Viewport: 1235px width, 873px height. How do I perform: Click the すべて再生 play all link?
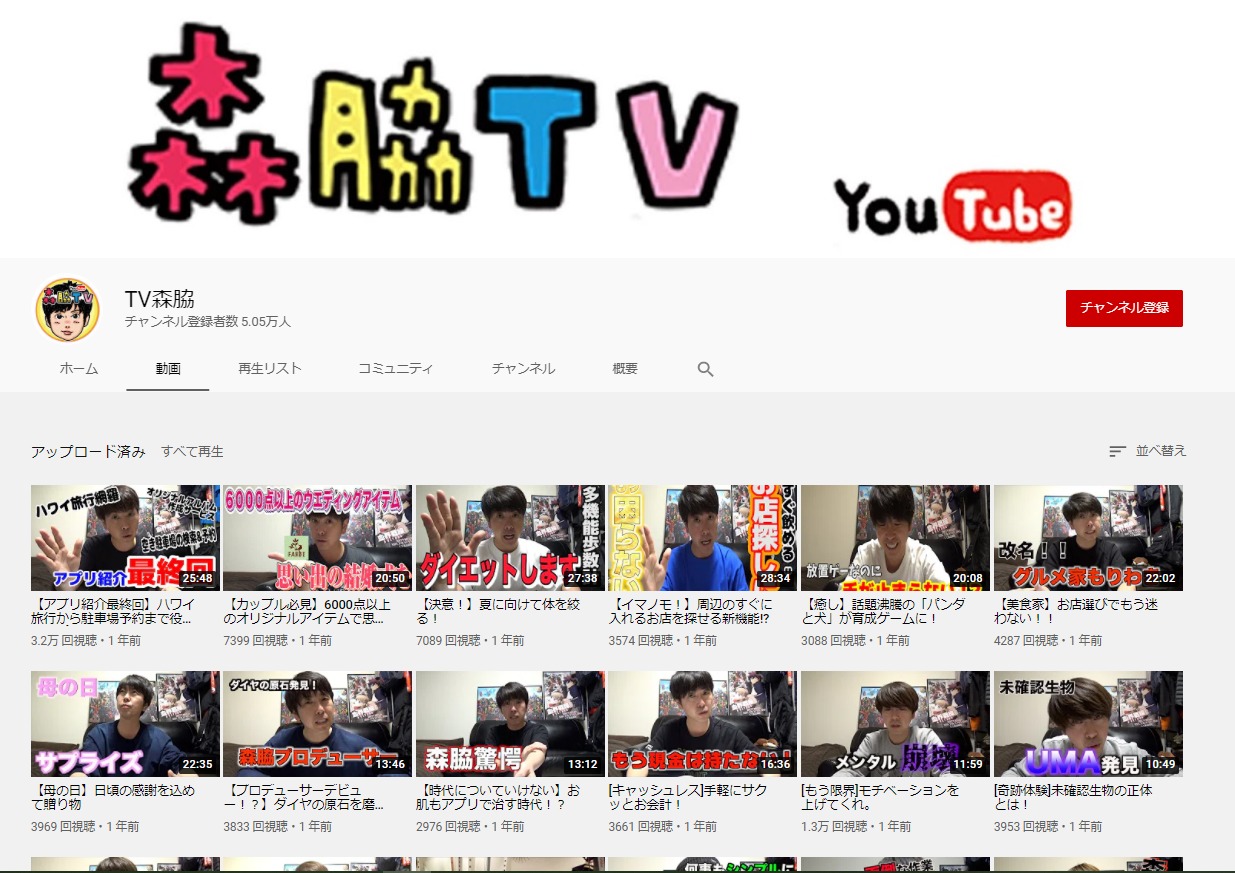coord(193,452)
